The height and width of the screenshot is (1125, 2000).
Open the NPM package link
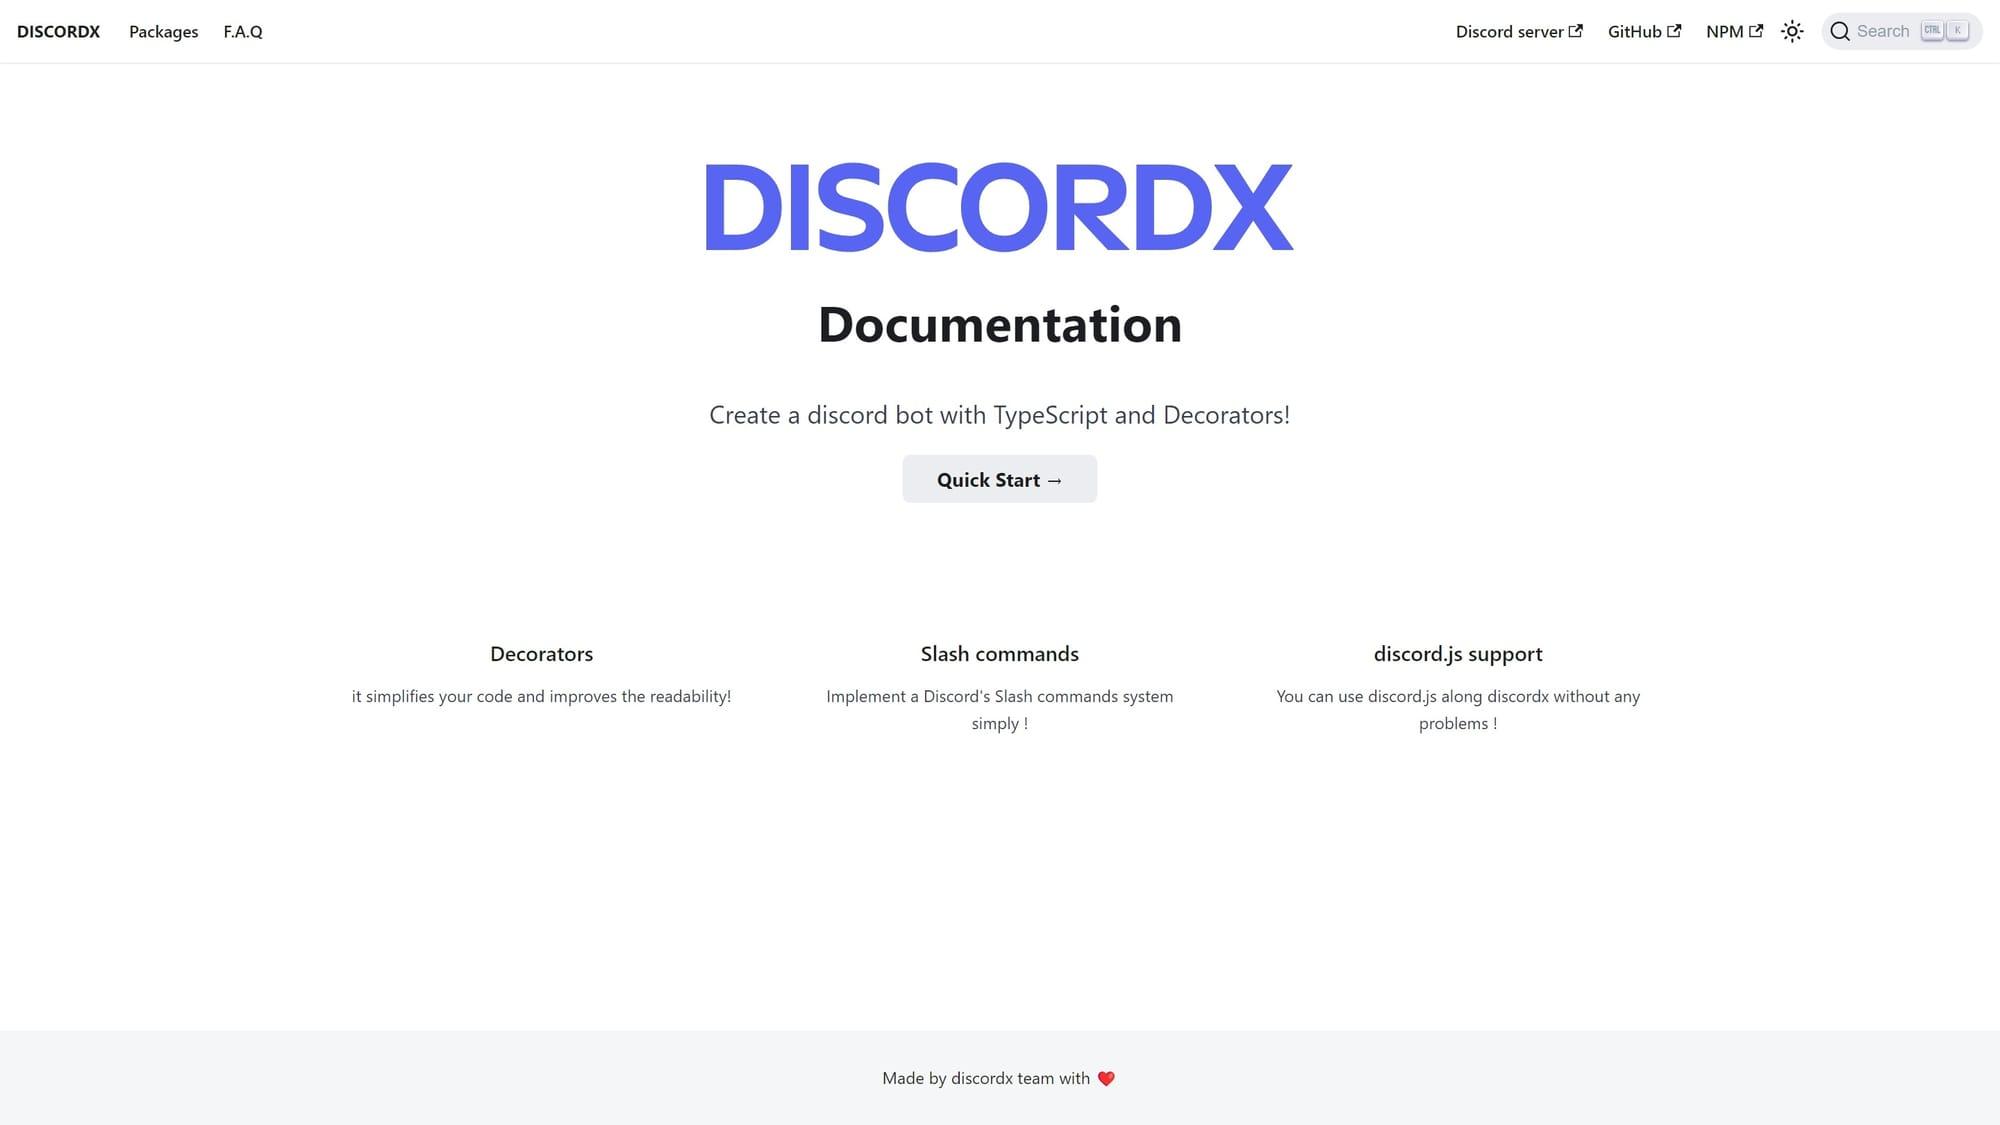(x=1734, y=31)
